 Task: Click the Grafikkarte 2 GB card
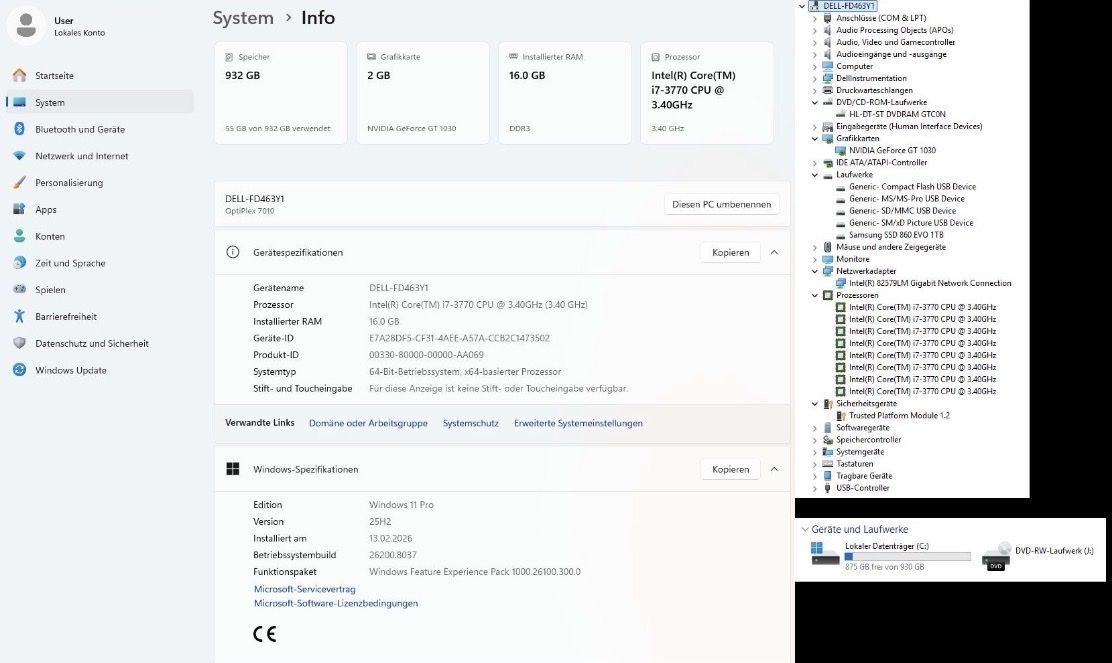coord(423,93)
